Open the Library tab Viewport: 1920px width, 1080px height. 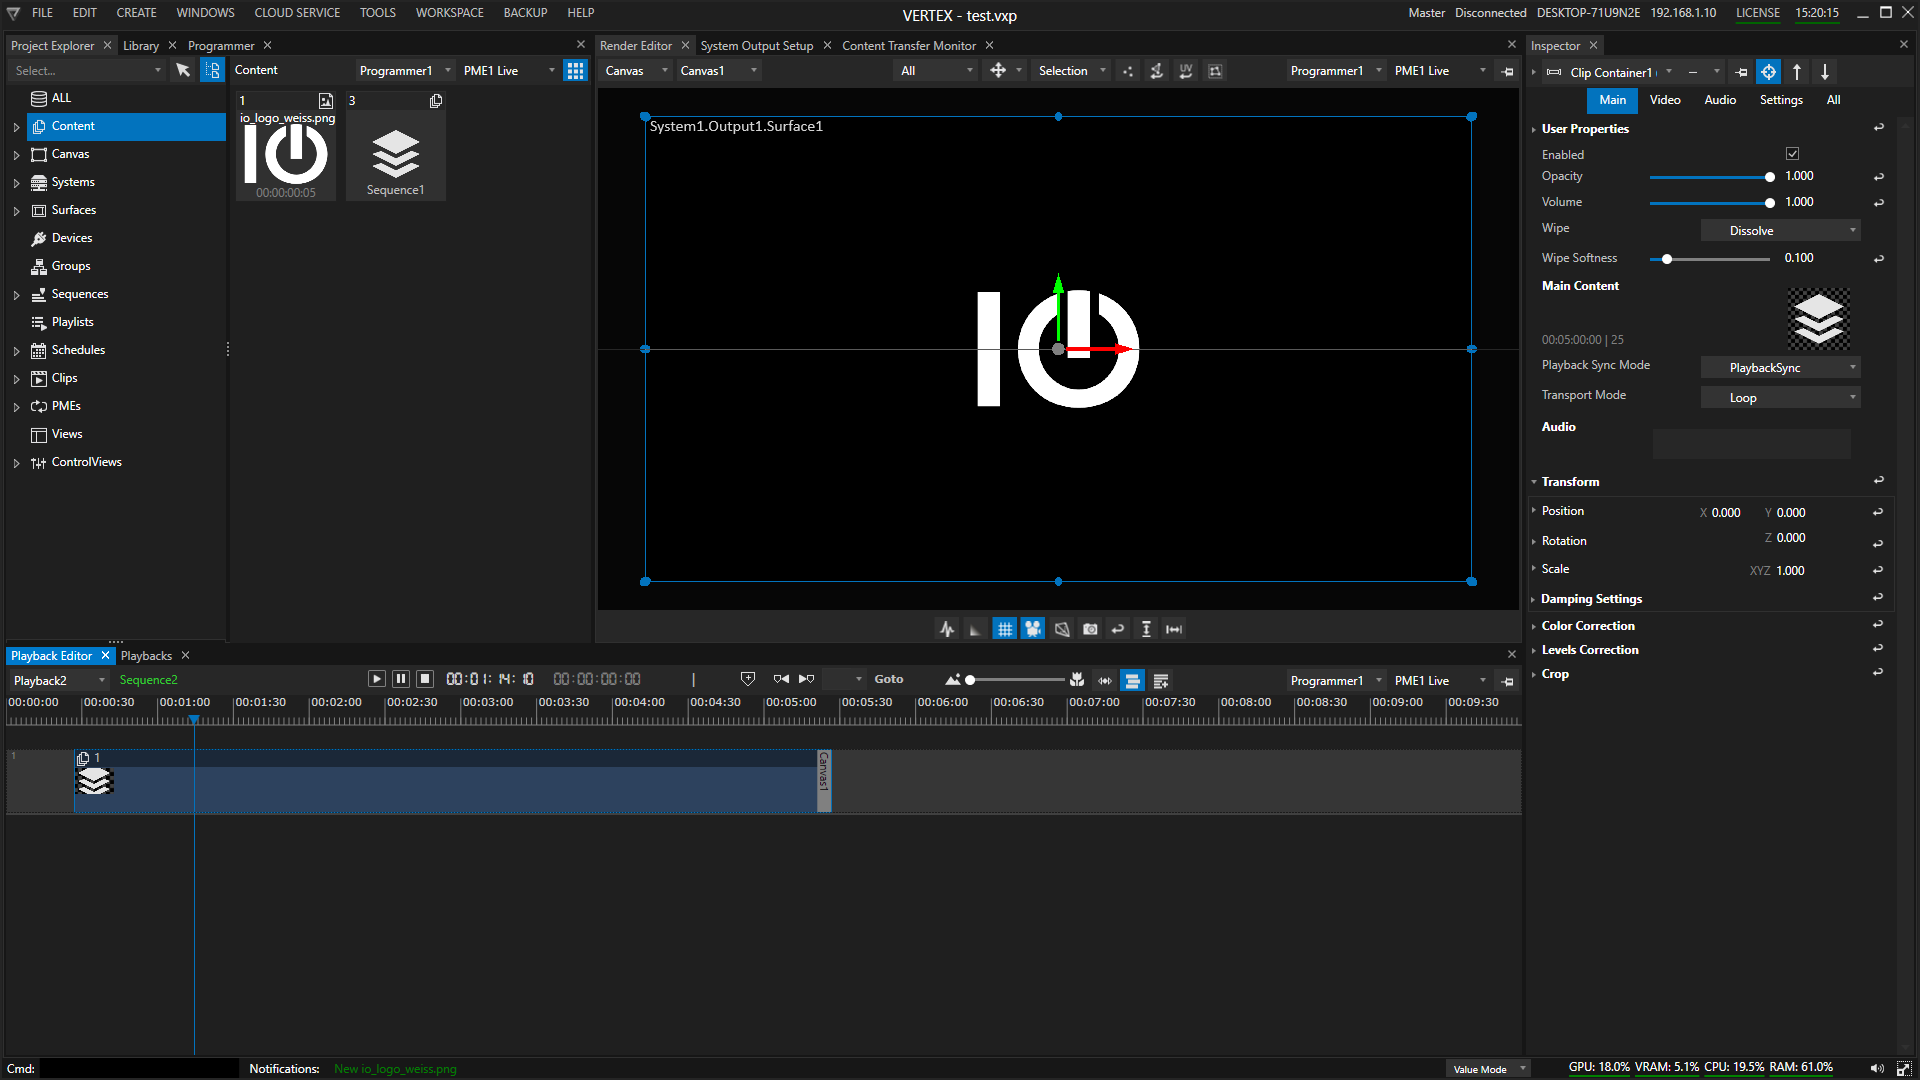click(141, 46)
